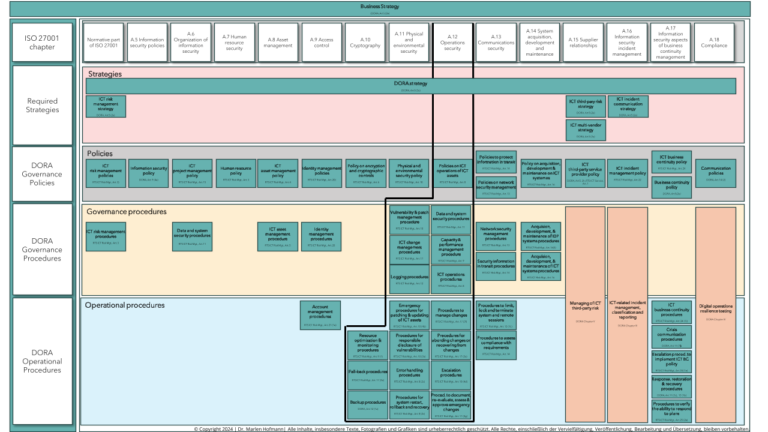Select the 'Information security policy' box
This screenshot has height=432, width=768.
pos(148,173)
